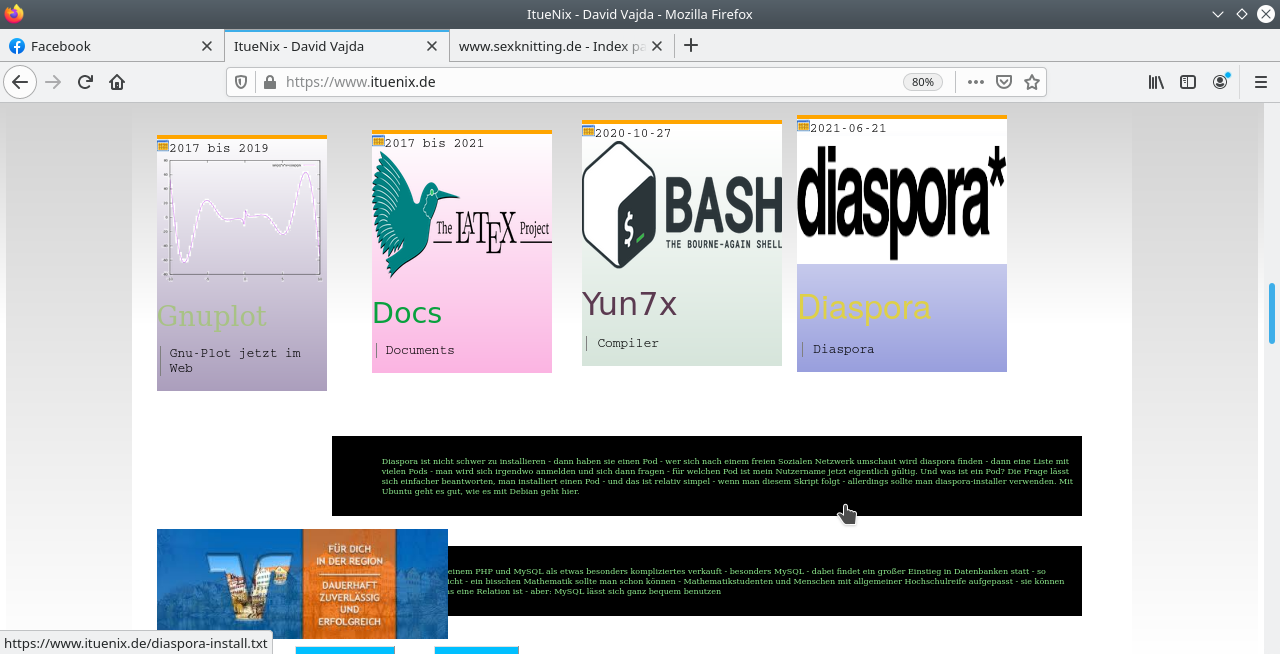Open the list all tabs chevron
The height and width of the screenshot is (654, 1280).
pyautogui.click(x=1217, y=14)
